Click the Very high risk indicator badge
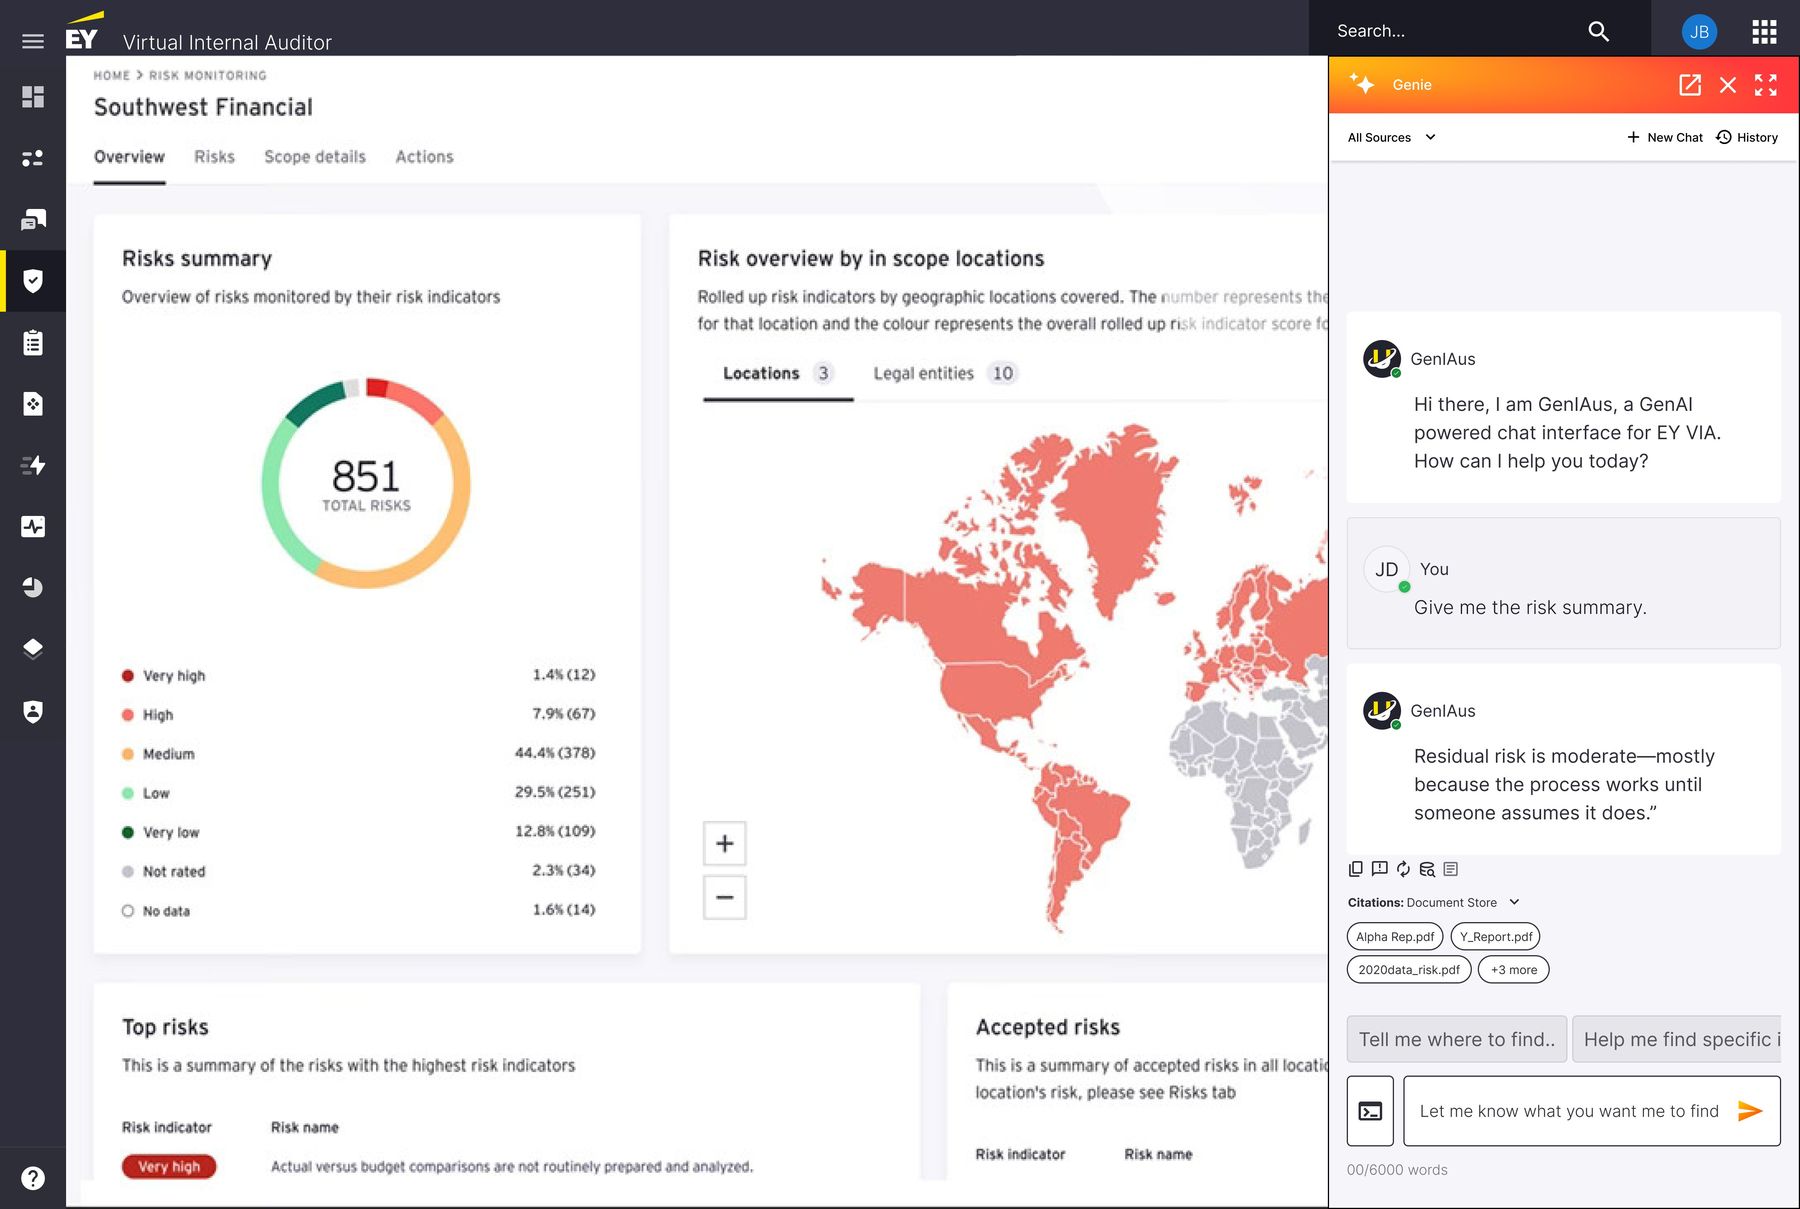This screenshot has height=1209, width=1800. click(169, 1166)
